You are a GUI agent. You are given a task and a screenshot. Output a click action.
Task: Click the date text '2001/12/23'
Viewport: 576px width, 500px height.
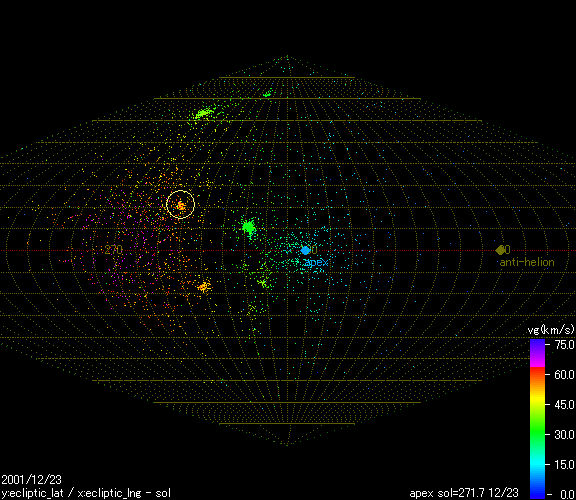(32, 479)
